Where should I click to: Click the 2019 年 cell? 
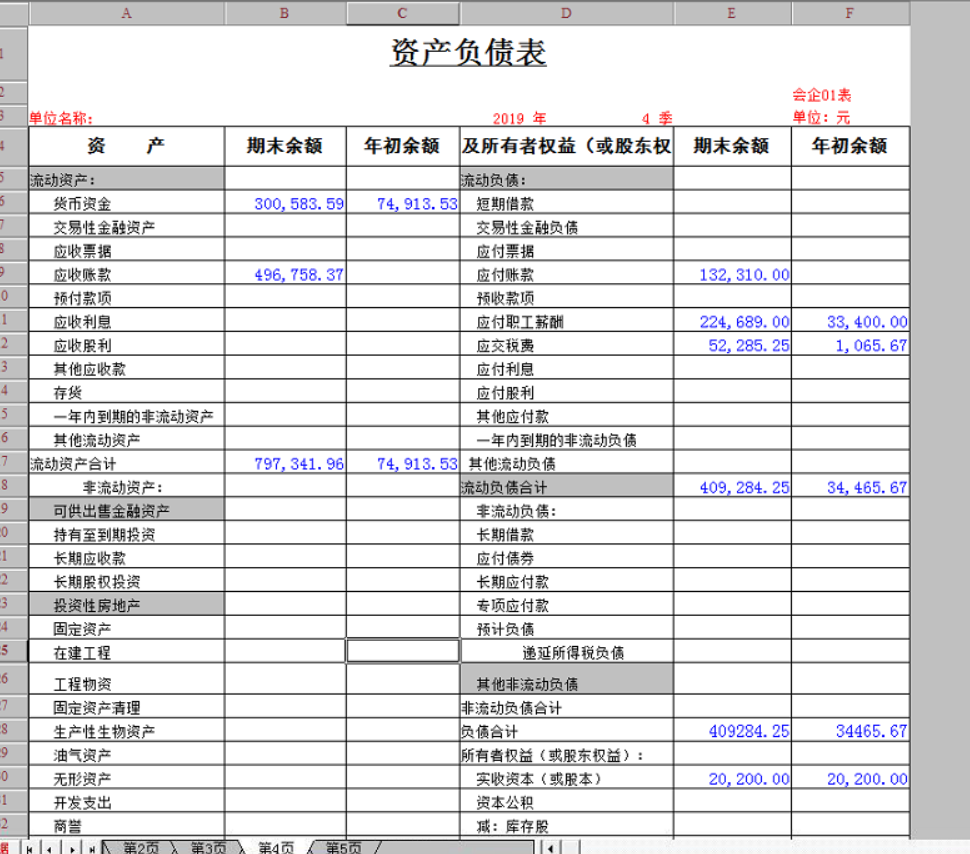(x=519, y=118)
